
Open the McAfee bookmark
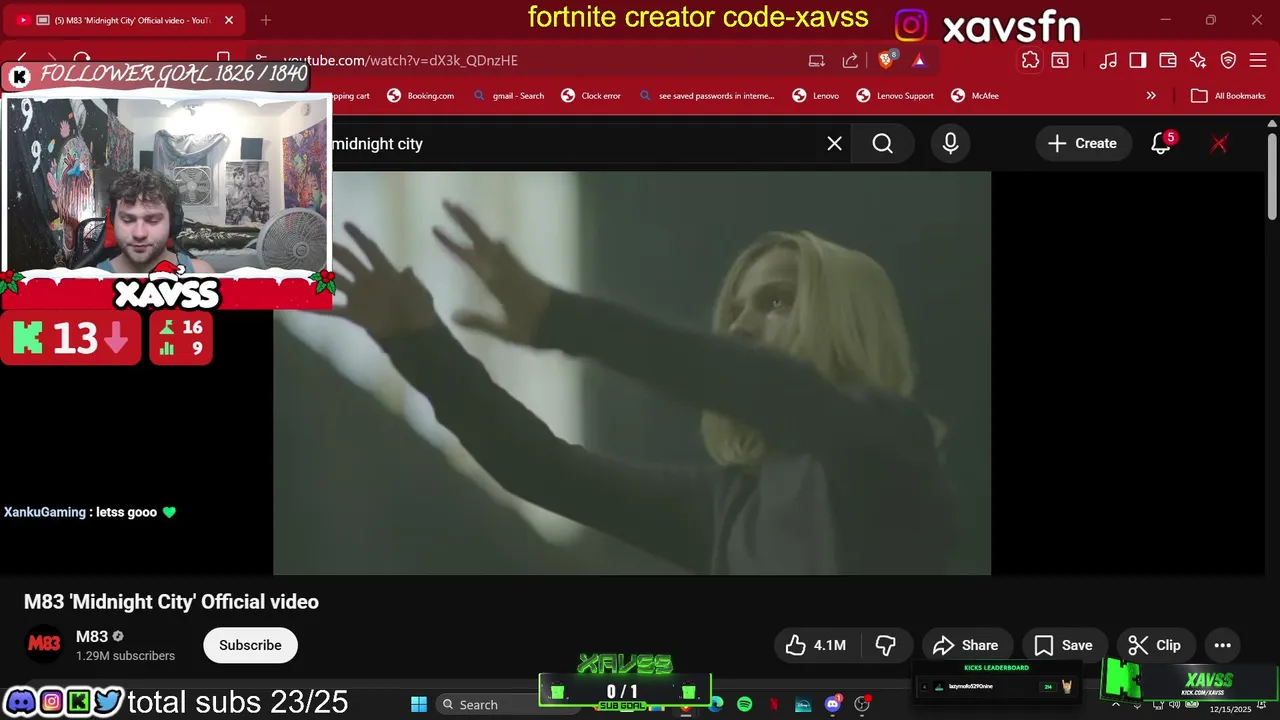pos(975,96)
